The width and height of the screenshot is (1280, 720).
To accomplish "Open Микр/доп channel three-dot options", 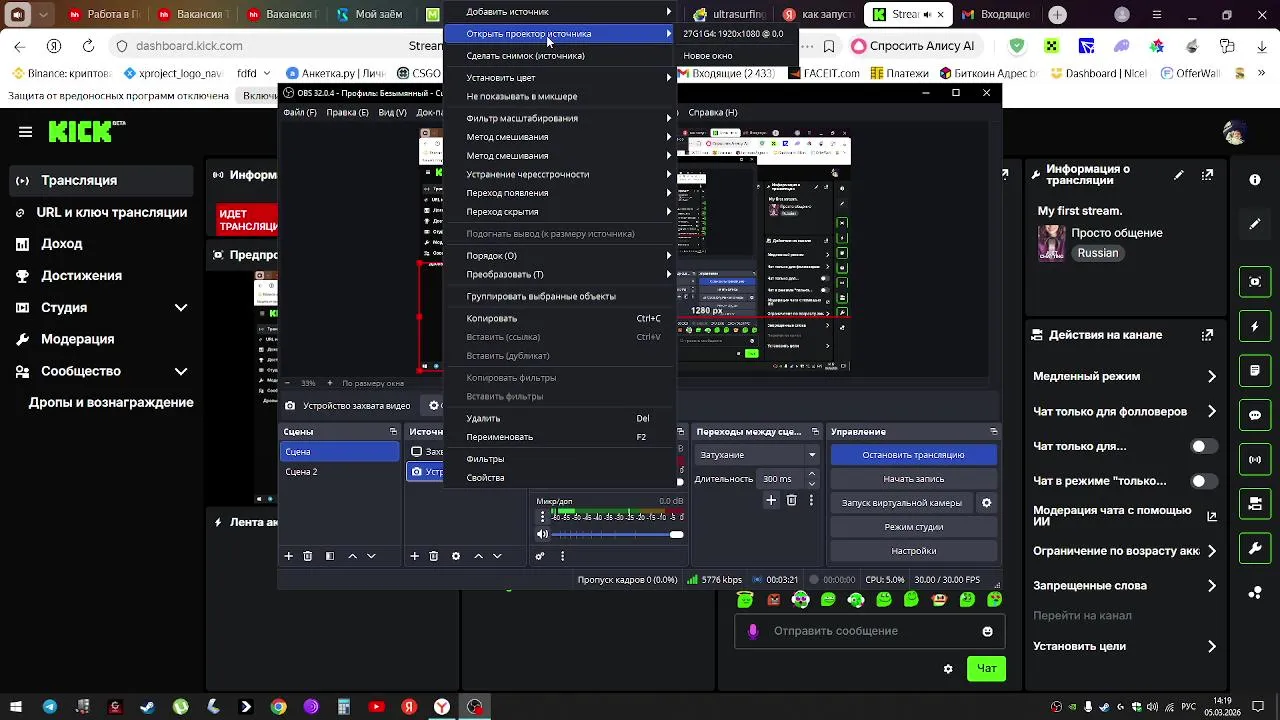I will point(543,517).
